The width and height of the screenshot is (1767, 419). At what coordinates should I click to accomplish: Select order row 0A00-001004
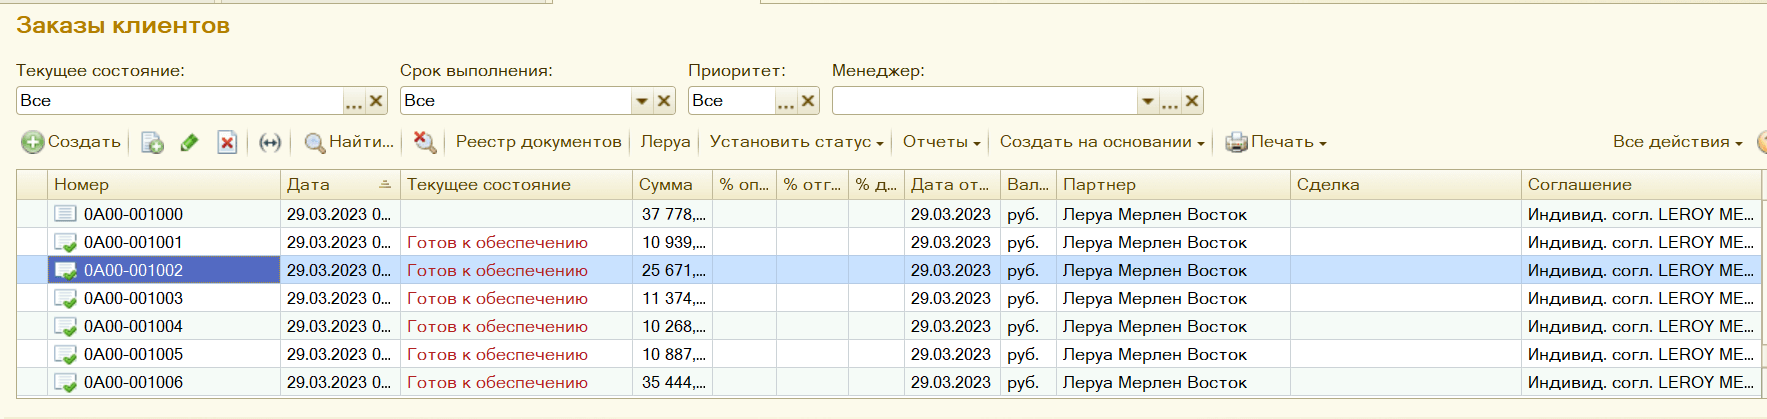pyautogui.click(x=133, y=327)
